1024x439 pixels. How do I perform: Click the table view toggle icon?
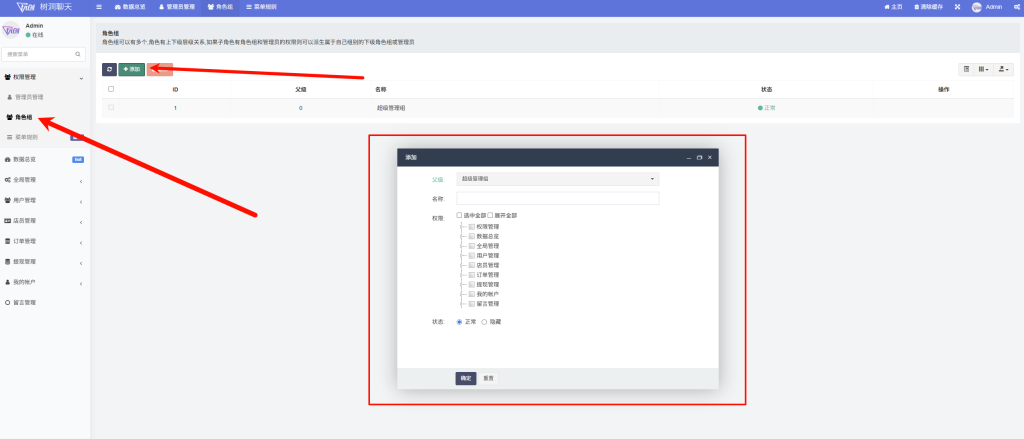pyautogui.click(x=966, y=69)
